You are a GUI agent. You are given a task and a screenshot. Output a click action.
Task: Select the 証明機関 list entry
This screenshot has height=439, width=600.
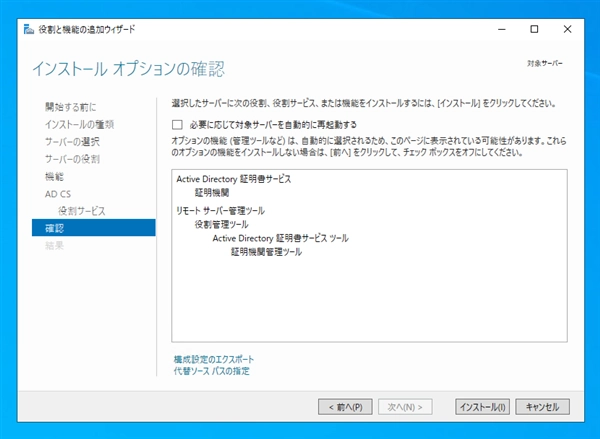pyautogui.click(x=212, y=193)
